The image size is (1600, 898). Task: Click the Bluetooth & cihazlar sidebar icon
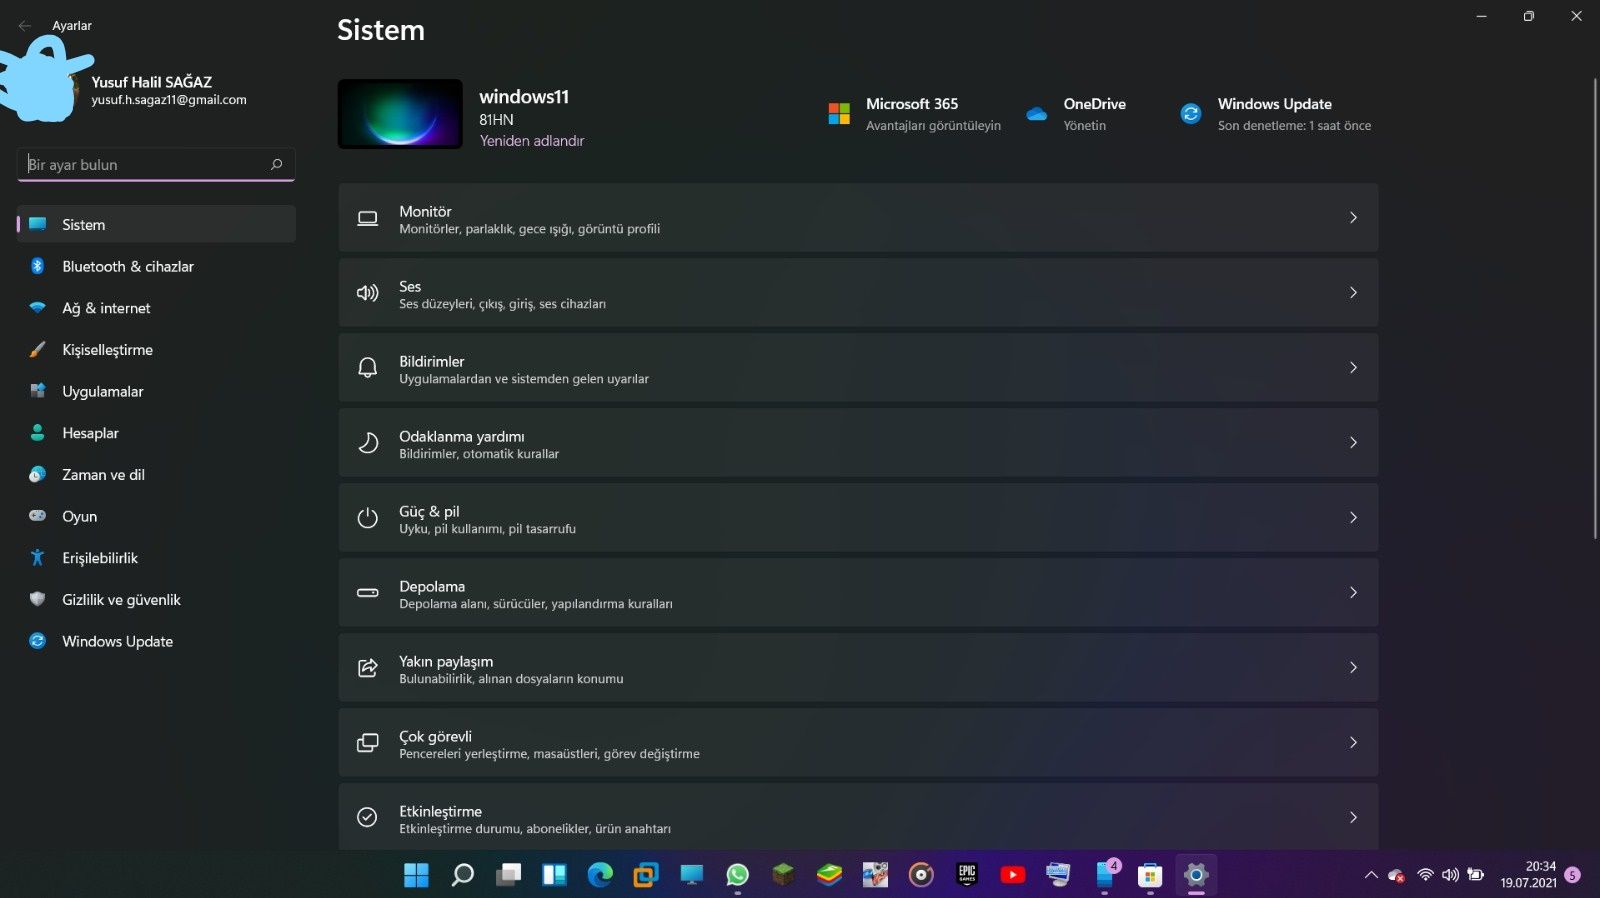point(37,266)
